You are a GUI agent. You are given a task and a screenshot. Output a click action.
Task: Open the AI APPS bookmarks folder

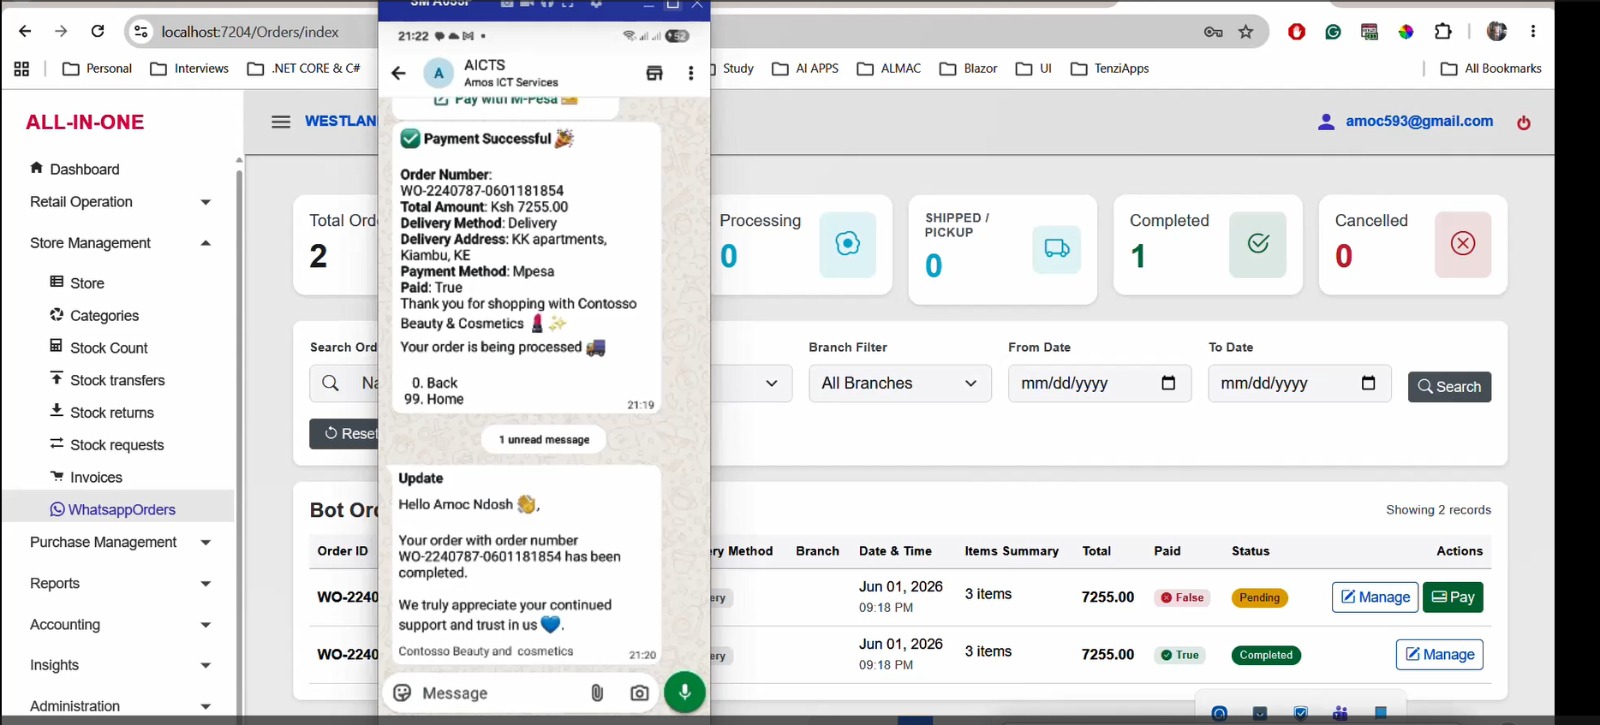click(805, 68)
